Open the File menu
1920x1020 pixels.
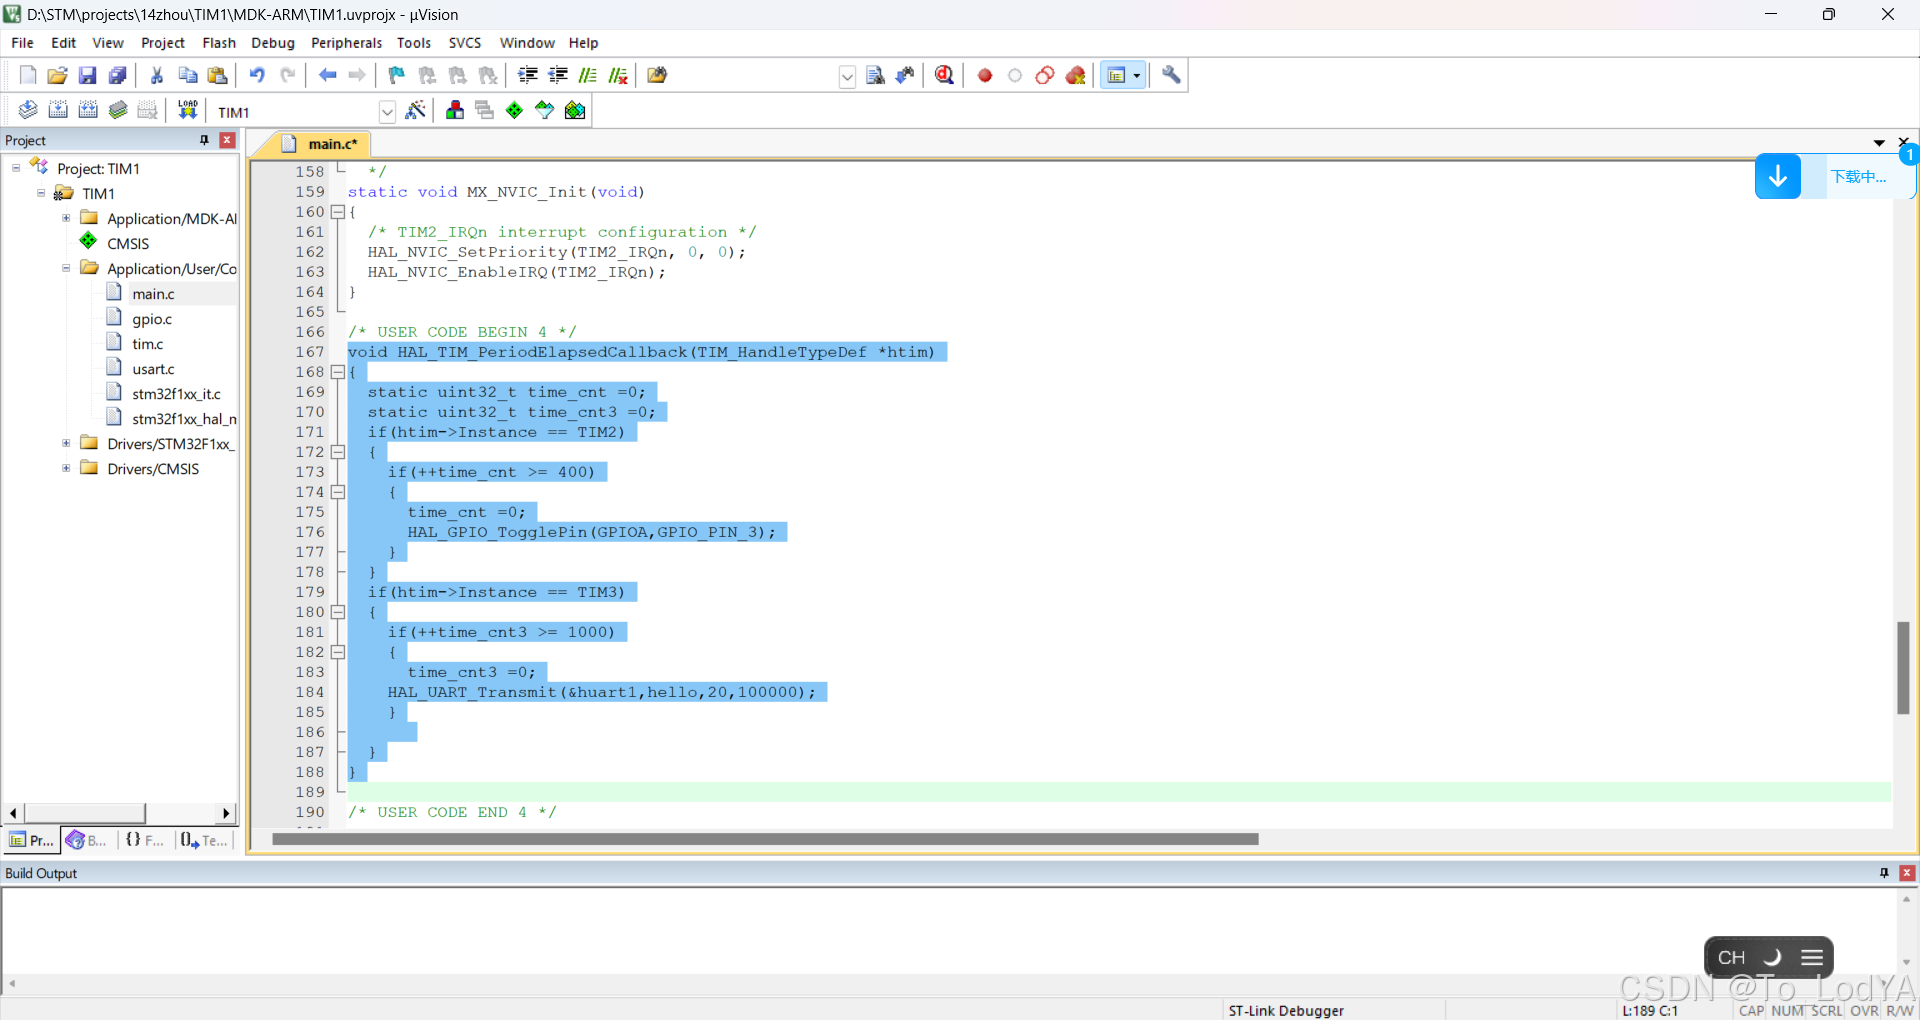(22, 43)
